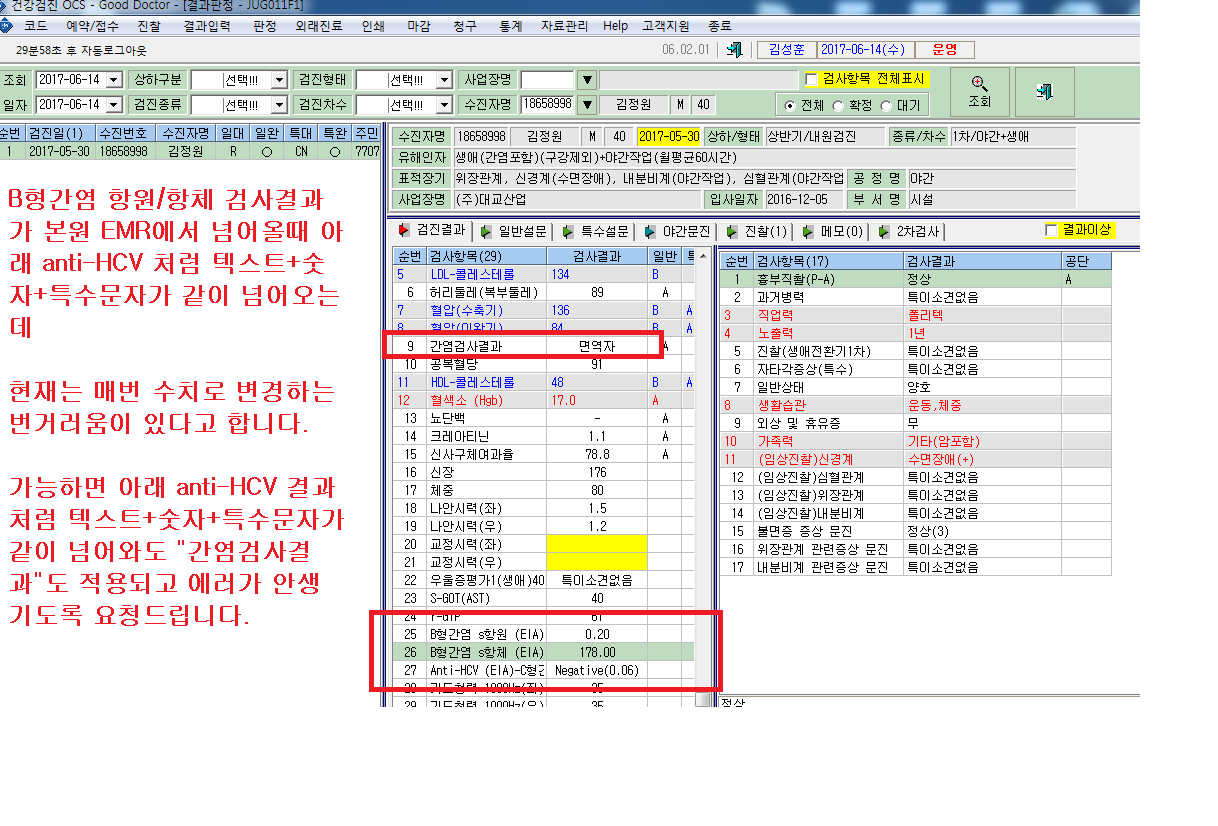Select the 김정원 patient row in list

tap(190, 152)
